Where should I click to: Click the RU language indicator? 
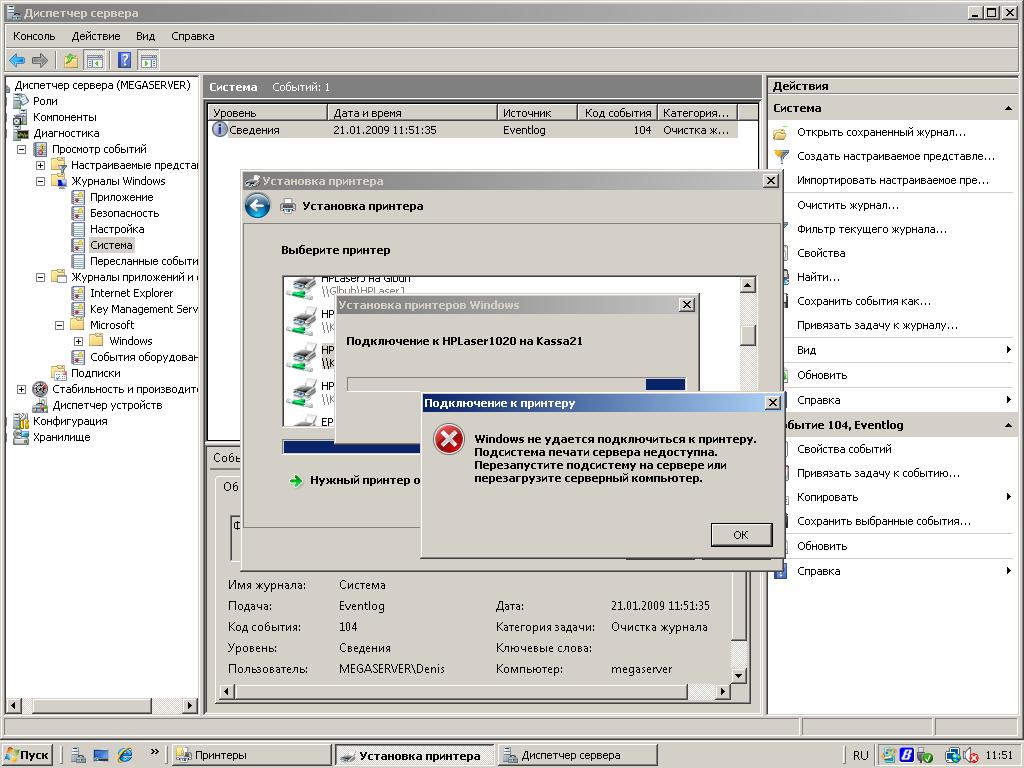pyautogui.click(x=860, y=756)
